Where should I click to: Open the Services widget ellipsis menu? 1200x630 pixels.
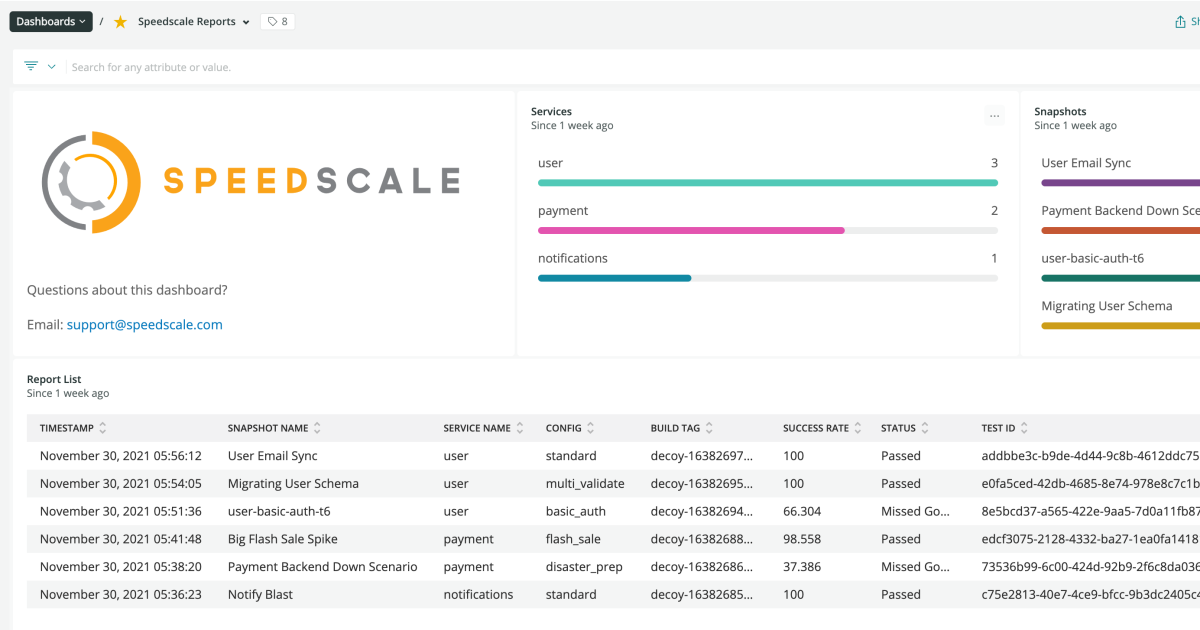[994, 116]
